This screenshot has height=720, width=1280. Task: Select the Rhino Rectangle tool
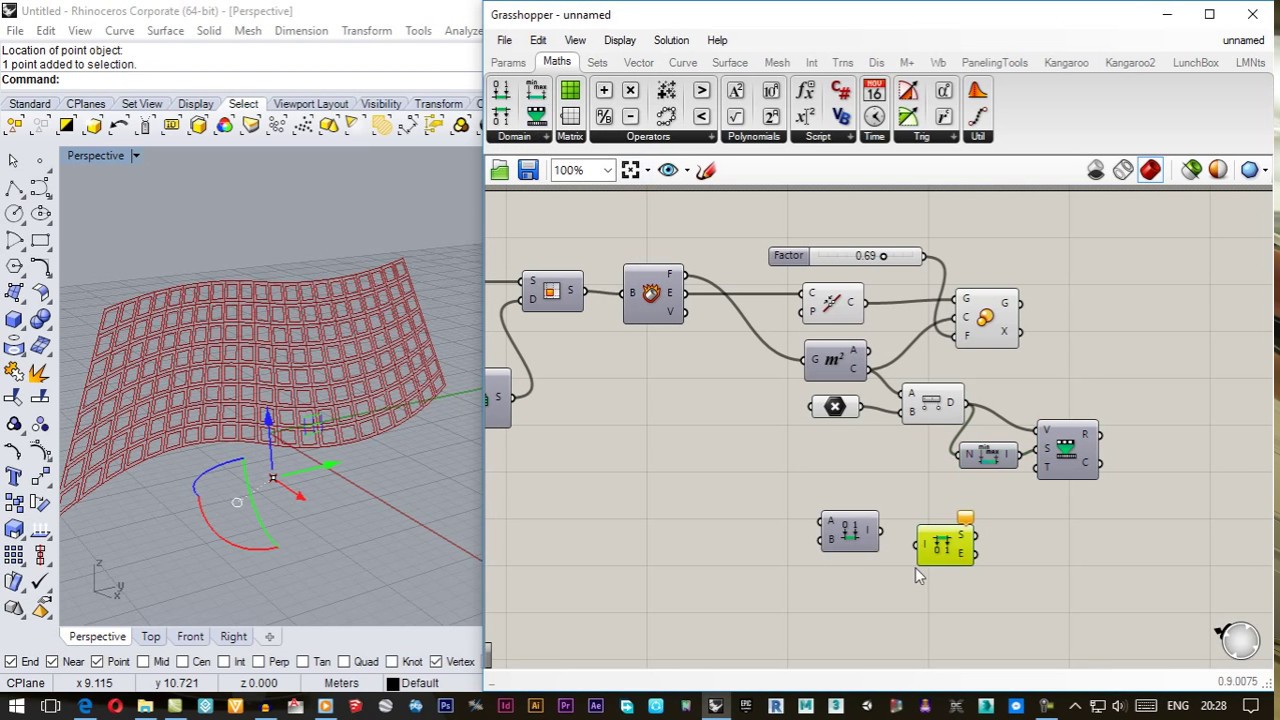tap(40, 240)
